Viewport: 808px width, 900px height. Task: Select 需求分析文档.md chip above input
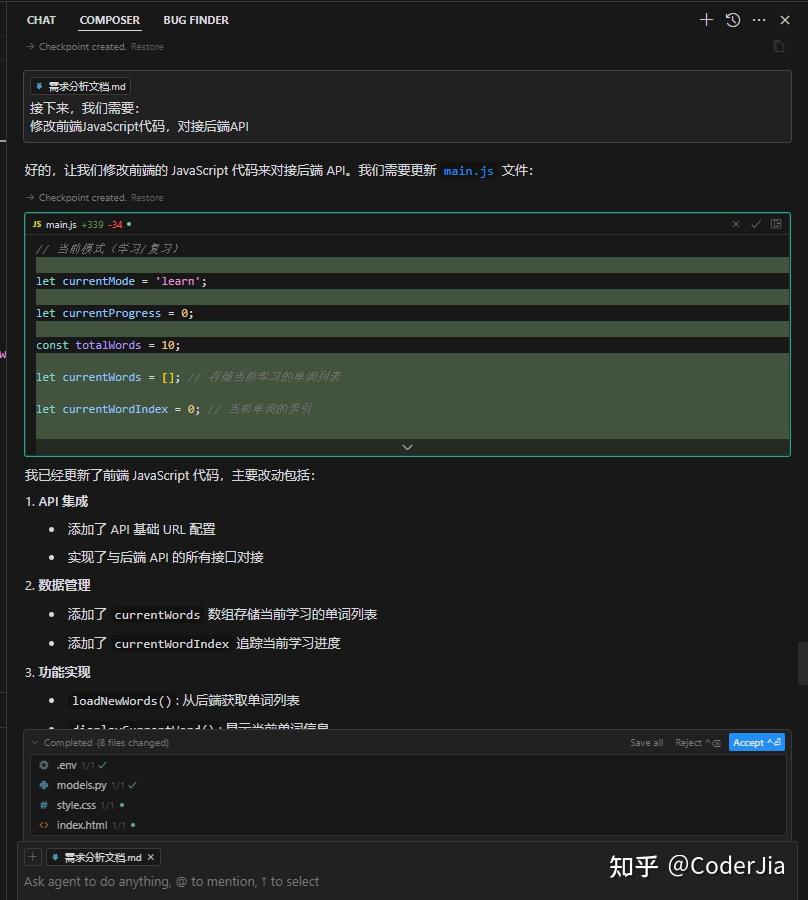(102, 857)
